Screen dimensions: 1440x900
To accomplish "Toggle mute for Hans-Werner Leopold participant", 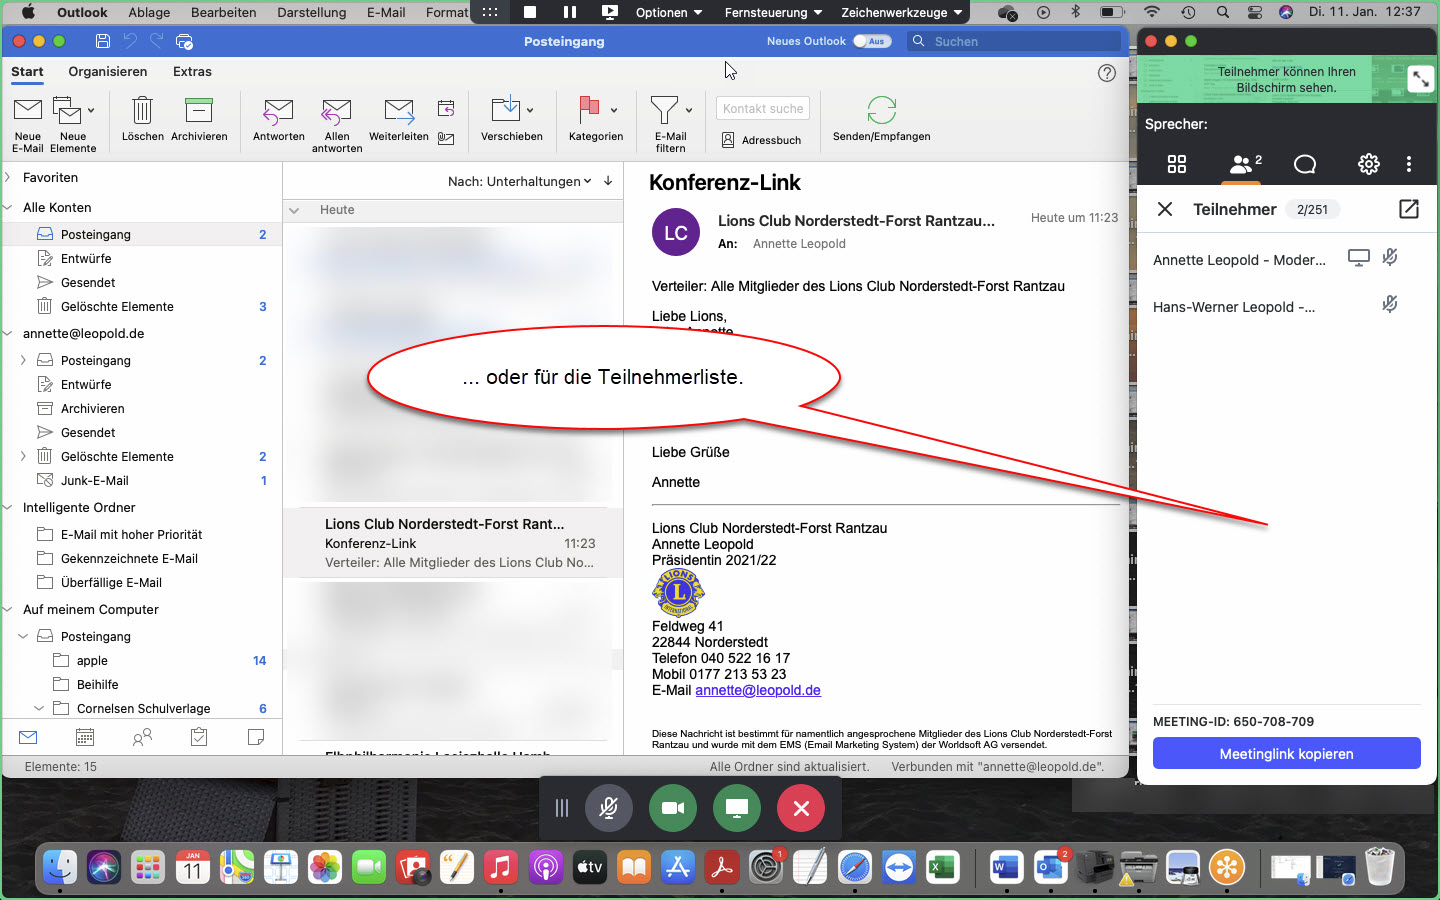I will 1390,304.
